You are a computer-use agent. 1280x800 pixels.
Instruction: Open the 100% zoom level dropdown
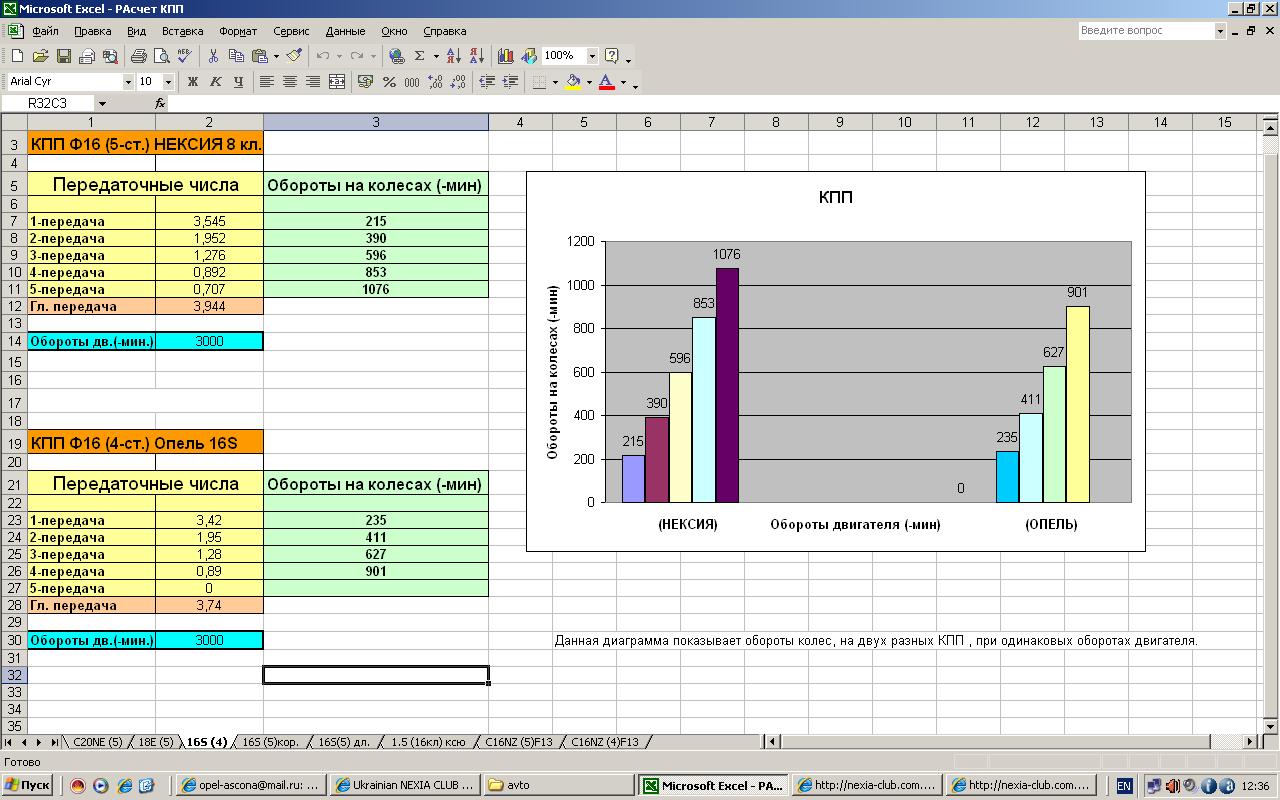click(x=592, y=56)
